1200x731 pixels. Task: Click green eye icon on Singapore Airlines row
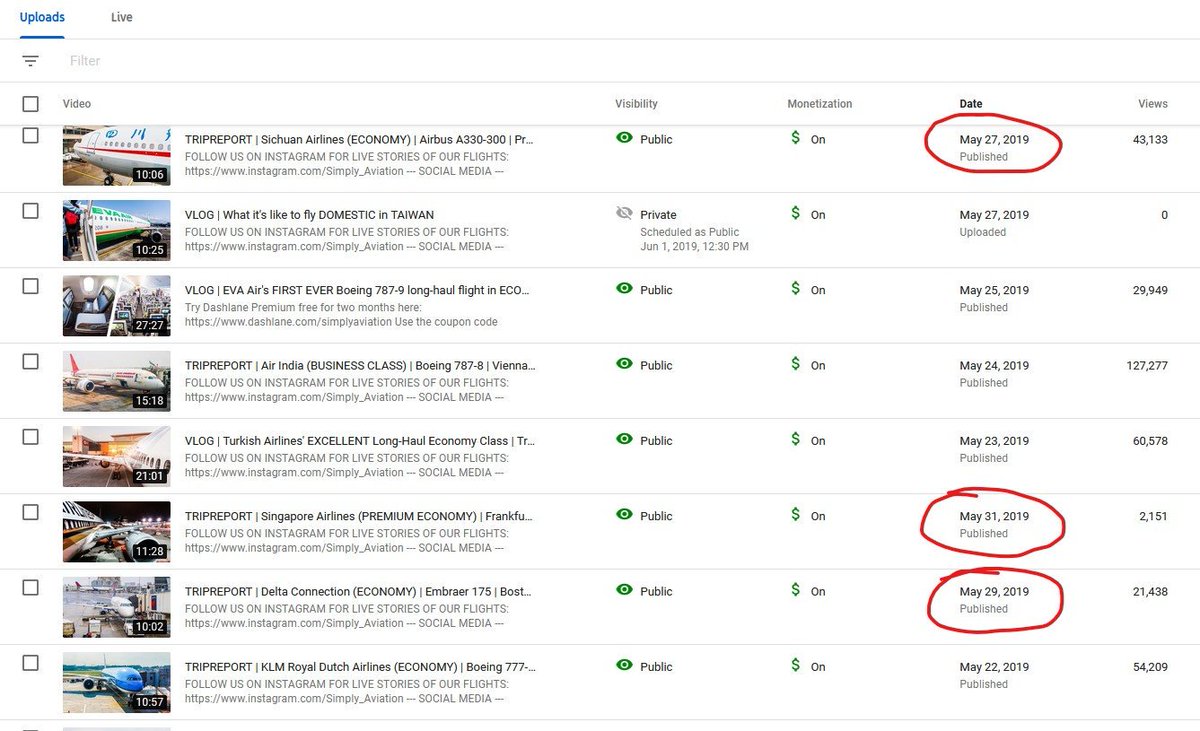(x=625, y=514)
